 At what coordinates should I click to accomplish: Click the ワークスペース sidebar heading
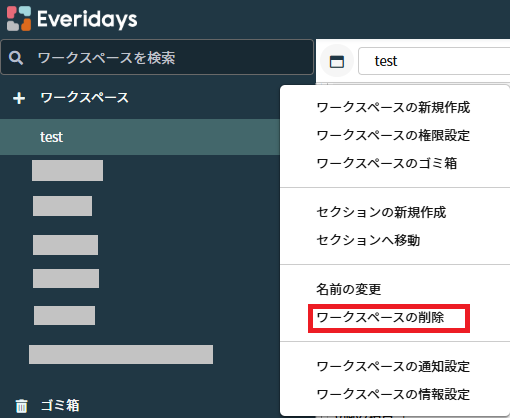click(84, 98)
